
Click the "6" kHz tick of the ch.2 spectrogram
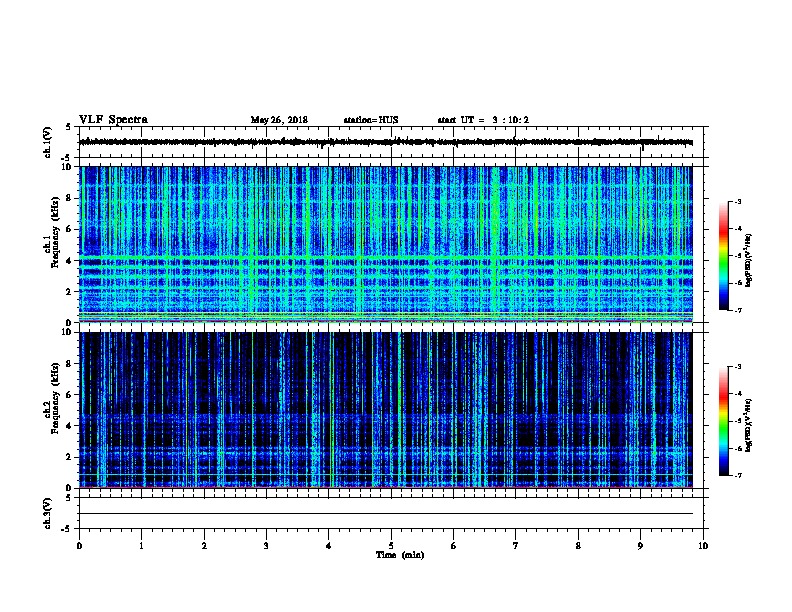pos(70,395)
